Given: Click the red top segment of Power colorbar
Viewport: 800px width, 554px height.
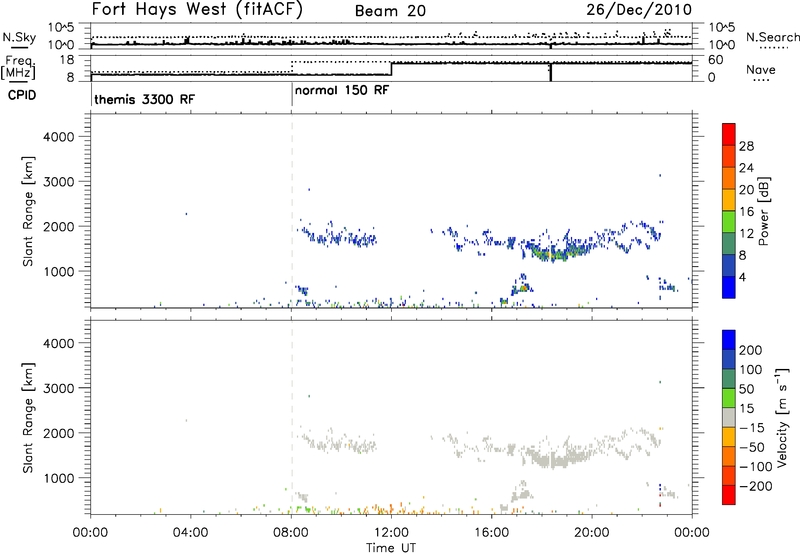Looking at the screenshot, I should click(729, 134).
